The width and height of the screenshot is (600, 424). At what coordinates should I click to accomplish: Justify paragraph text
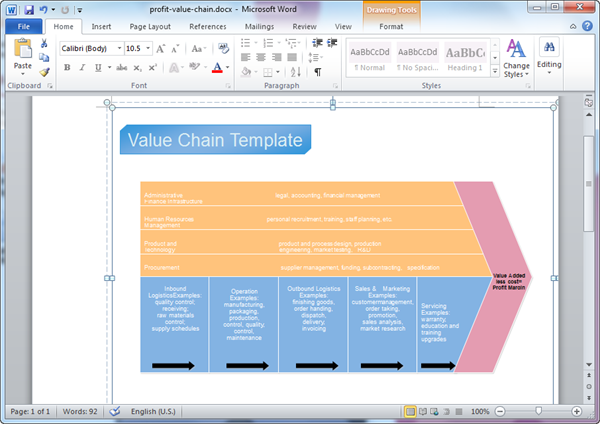click(292, 57)
